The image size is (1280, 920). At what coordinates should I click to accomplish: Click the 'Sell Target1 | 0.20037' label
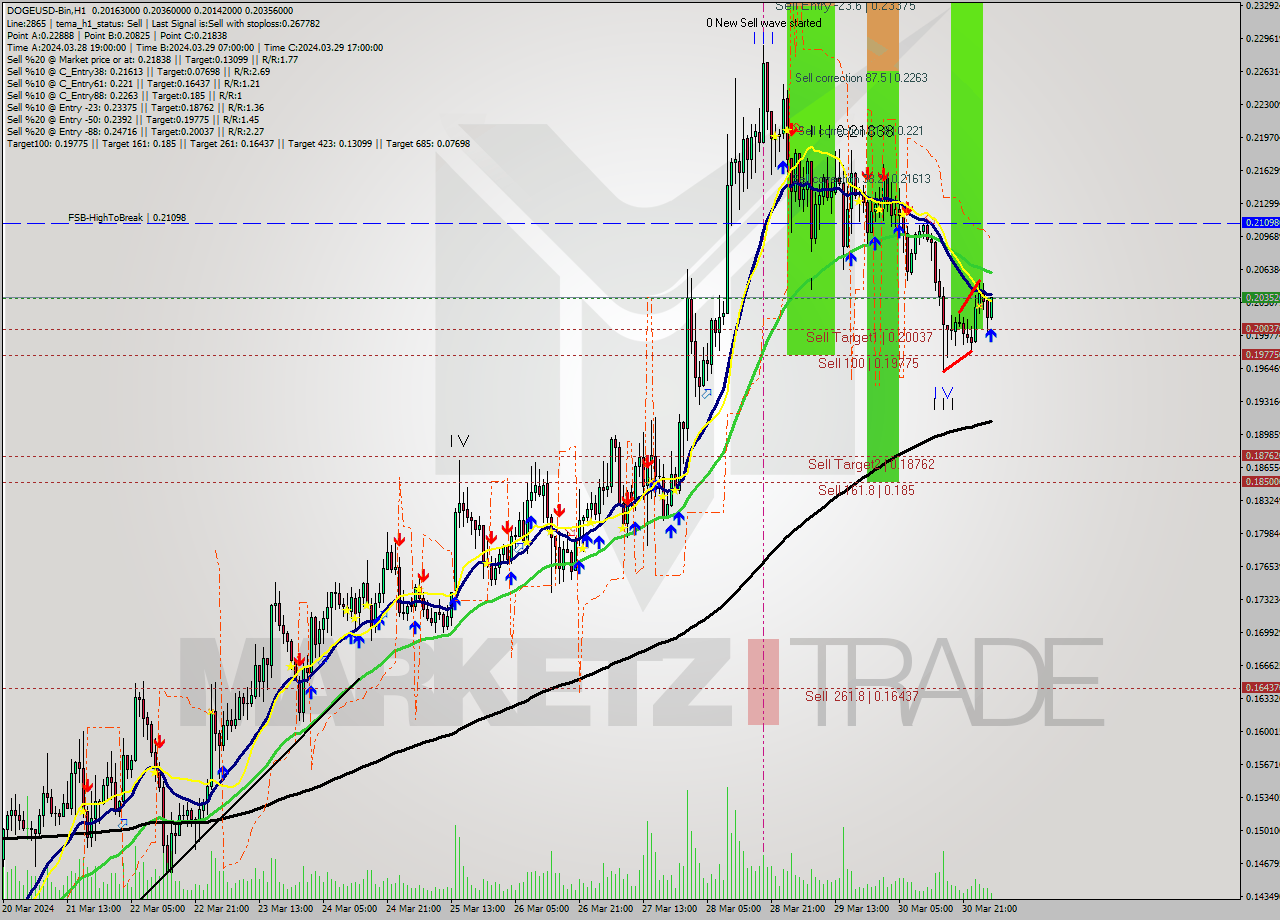click(869, 337)
